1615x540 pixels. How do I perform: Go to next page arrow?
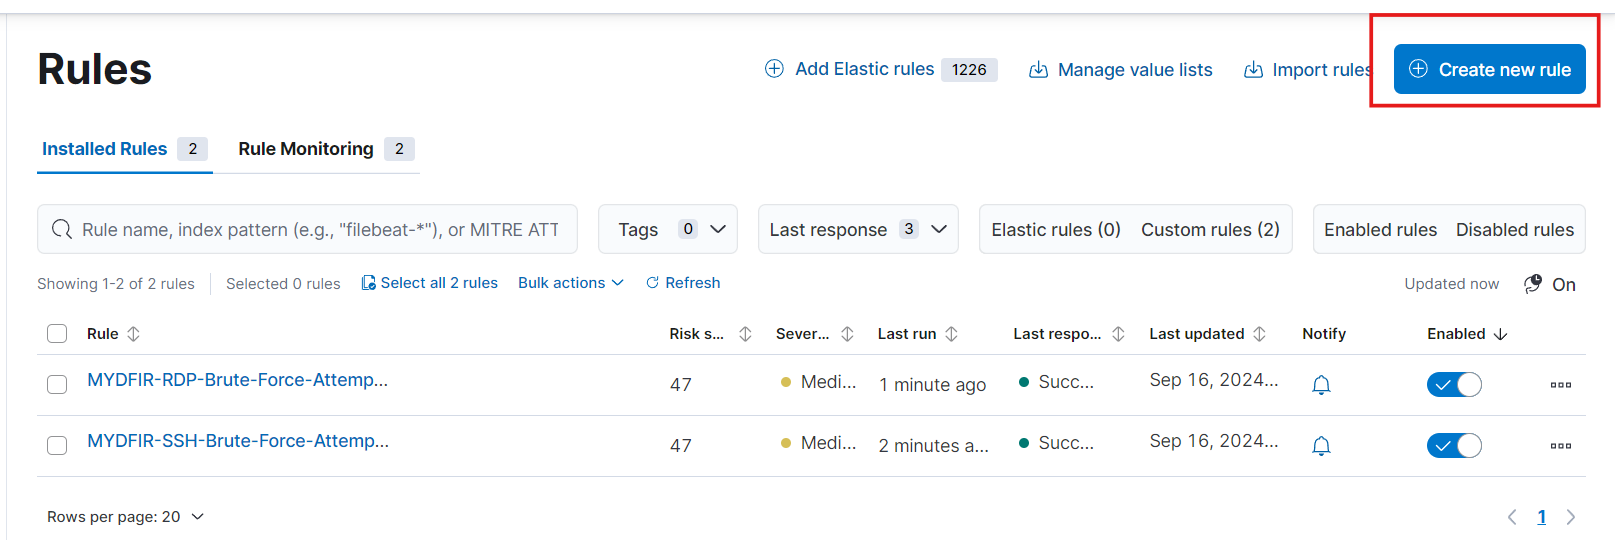coord(1571,517)
